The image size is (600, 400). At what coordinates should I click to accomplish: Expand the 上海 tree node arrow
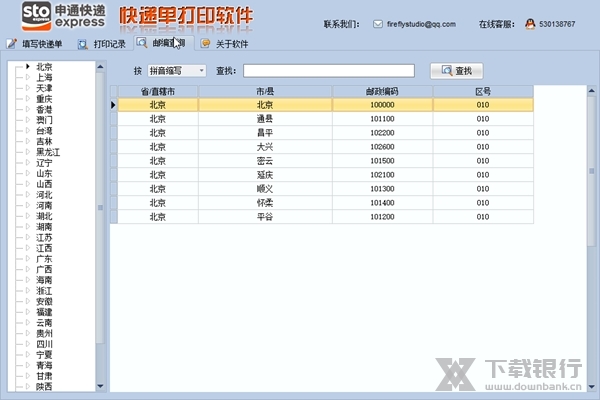(28, 77)
